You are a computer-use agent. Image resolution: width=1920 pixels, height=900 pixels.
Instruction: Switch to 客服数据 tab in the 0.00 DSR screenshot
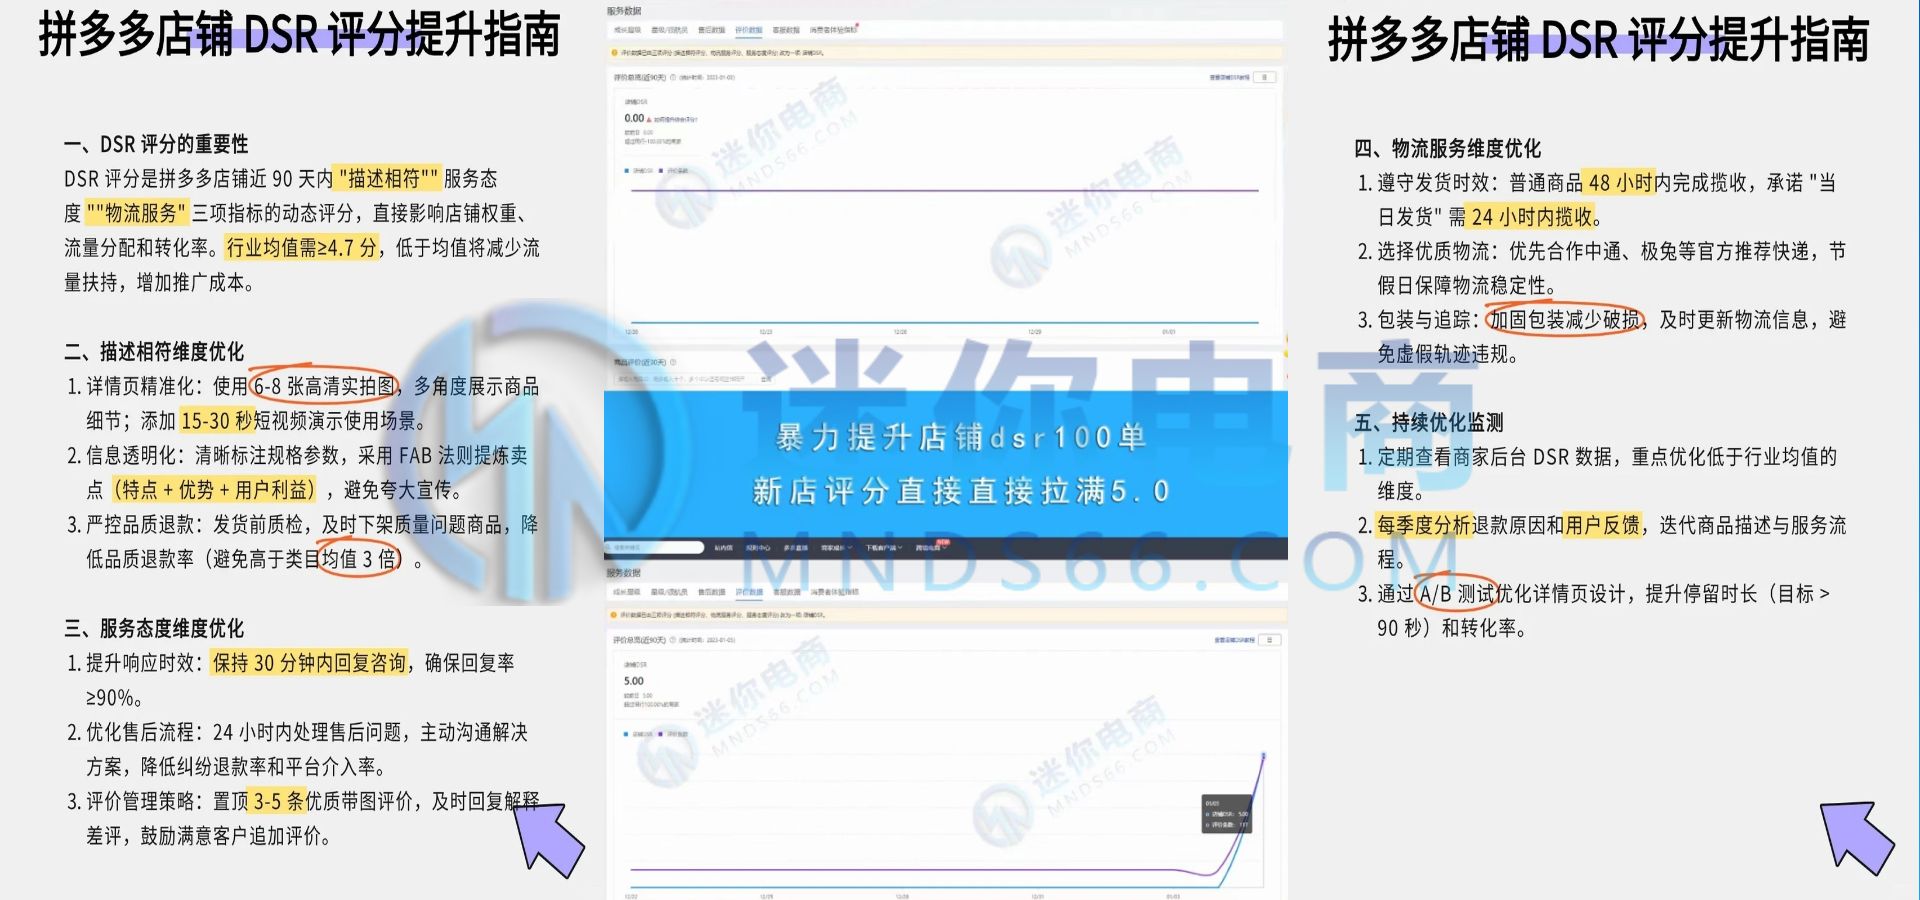786,31
